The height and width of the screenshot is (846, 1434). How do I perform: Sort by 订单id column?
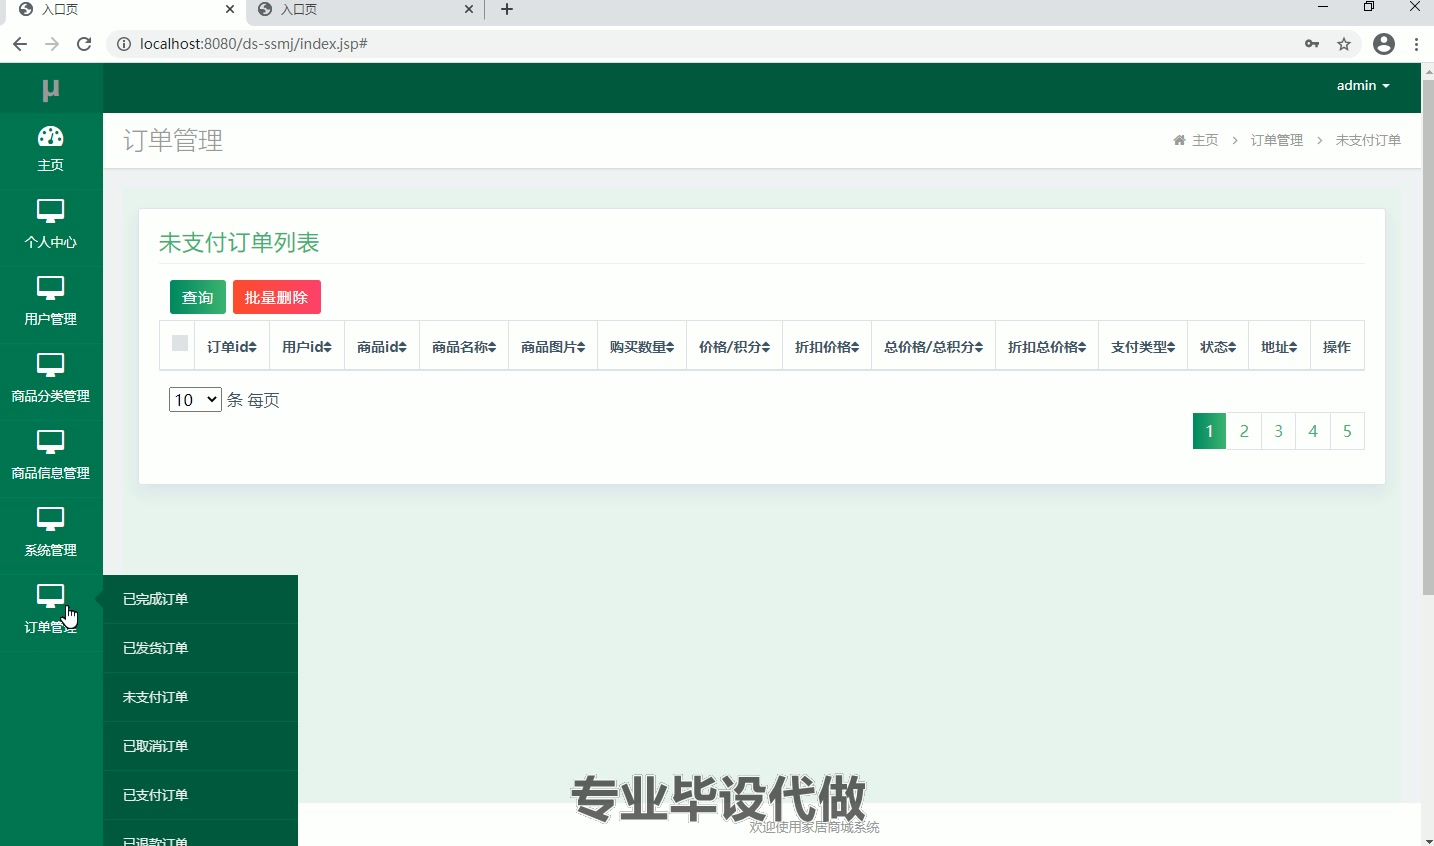[x=232, y=347]
